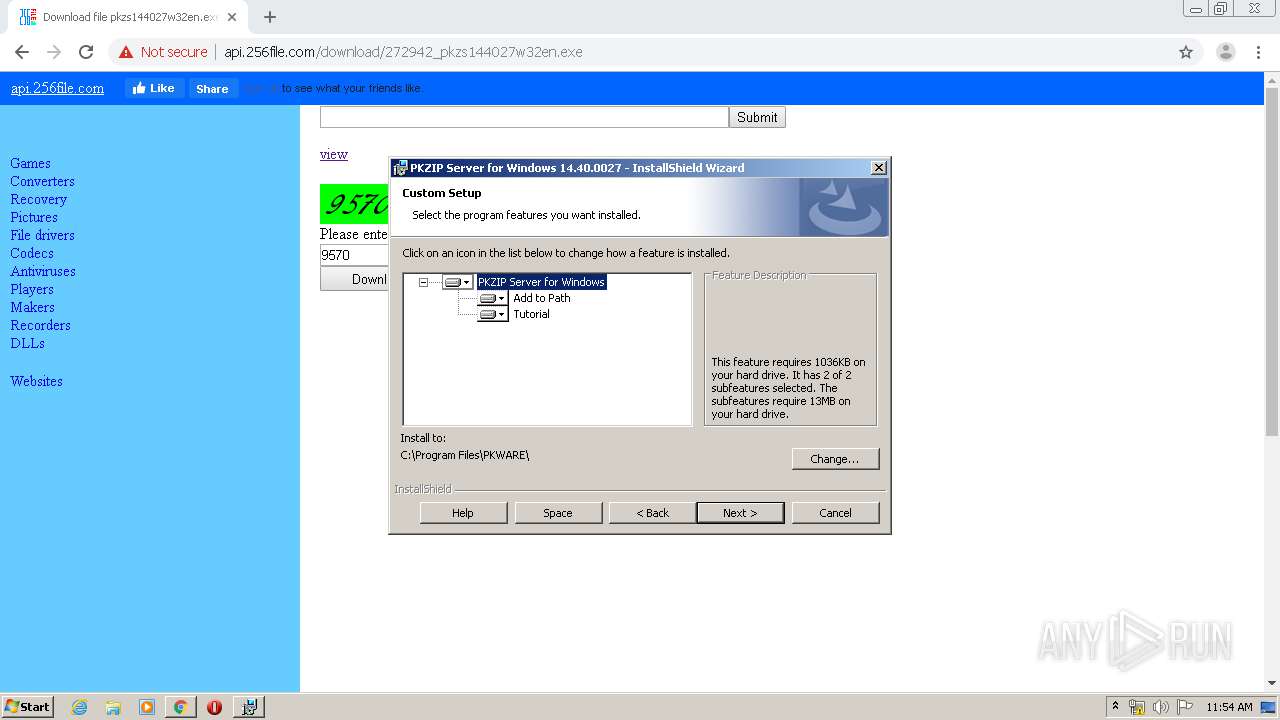
Task: Open the Chrome three-dot menu
Action: pyautogui.click(x=1258, y=52)
